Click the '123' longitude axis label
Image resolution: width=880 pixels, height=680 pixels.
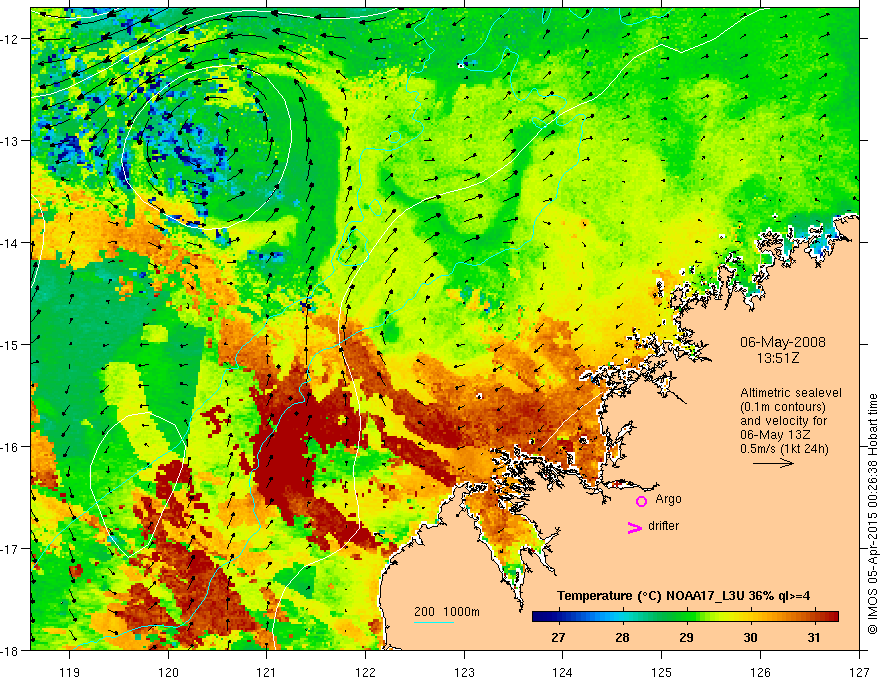pos(464,672)
